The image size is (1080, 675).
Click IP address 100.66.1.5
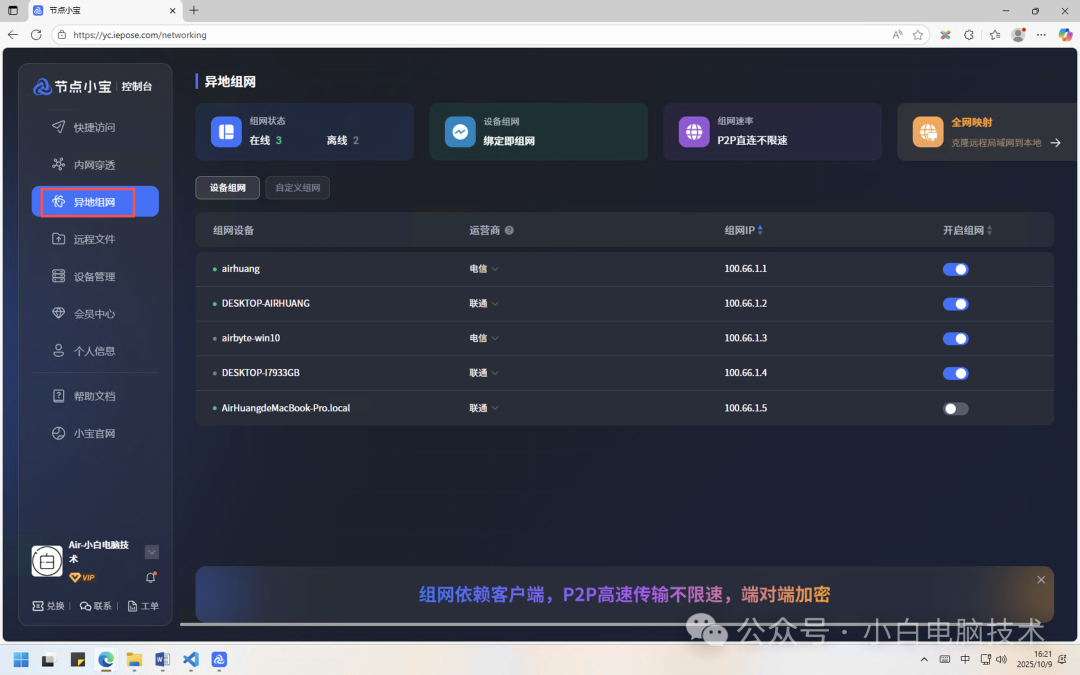(745, 408)
